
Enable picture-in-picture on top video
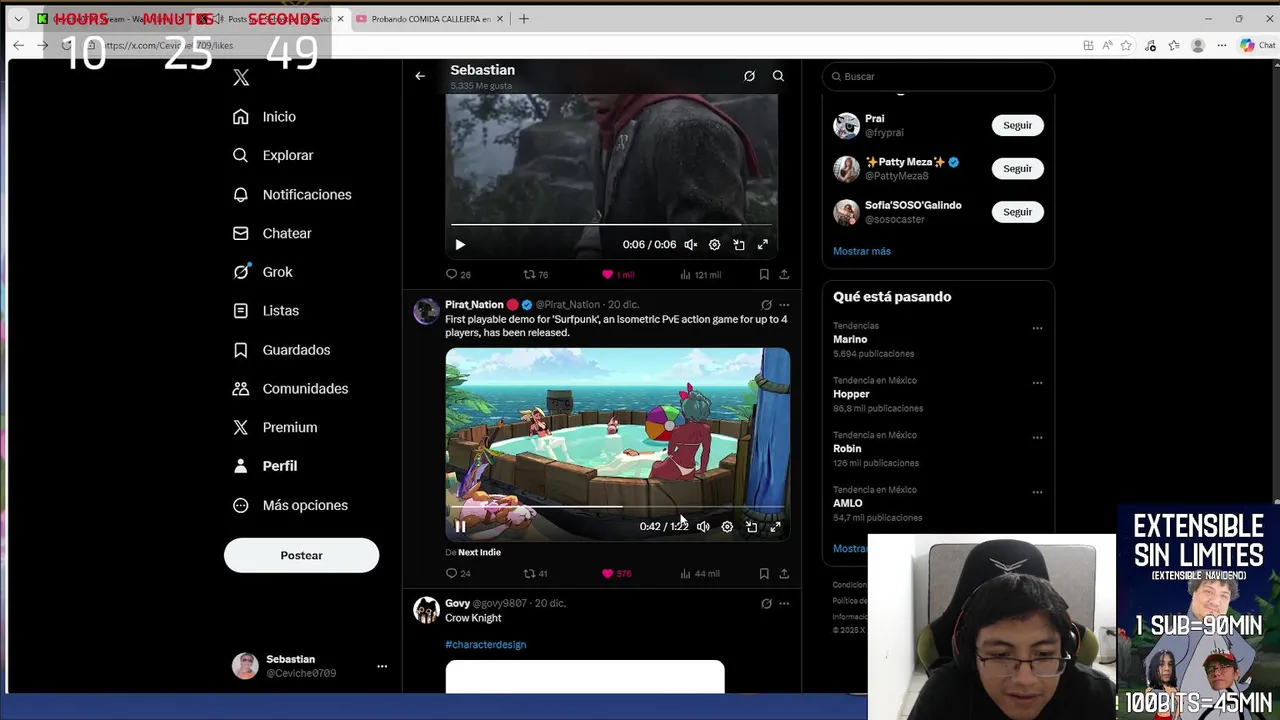pos(739,244)
